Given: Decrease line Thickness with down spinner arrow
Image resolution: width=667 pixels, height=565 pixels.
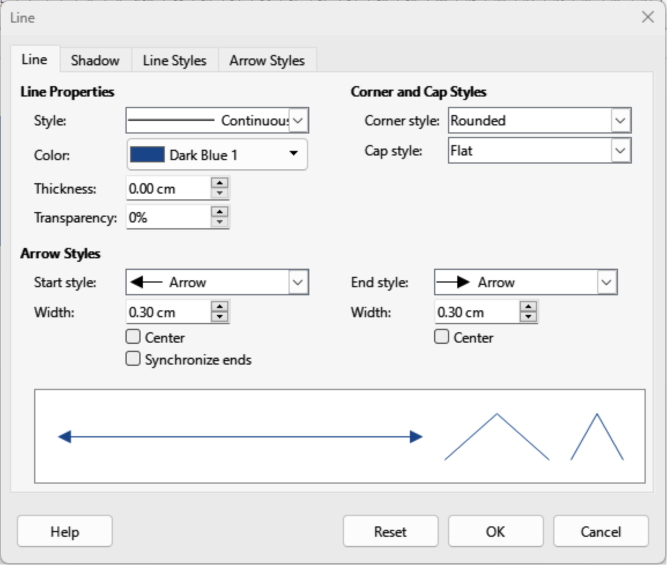Looking at the screenshot, I should tap(220, 194).
